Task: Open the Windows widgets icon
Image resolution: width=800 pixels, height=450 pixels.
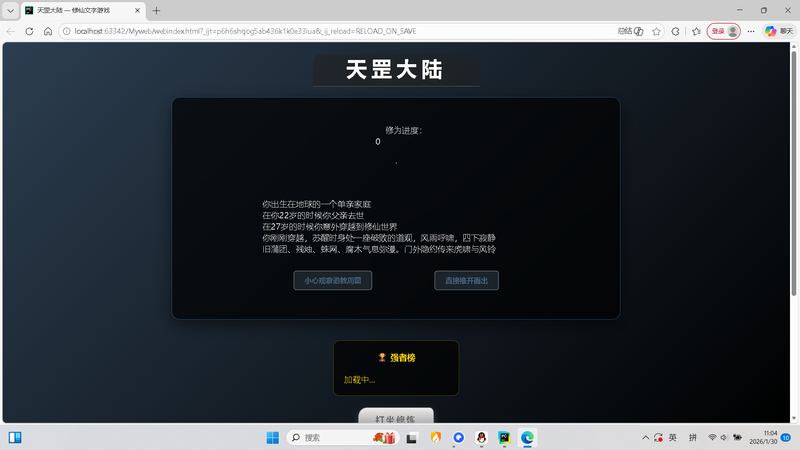Action: 15,437
